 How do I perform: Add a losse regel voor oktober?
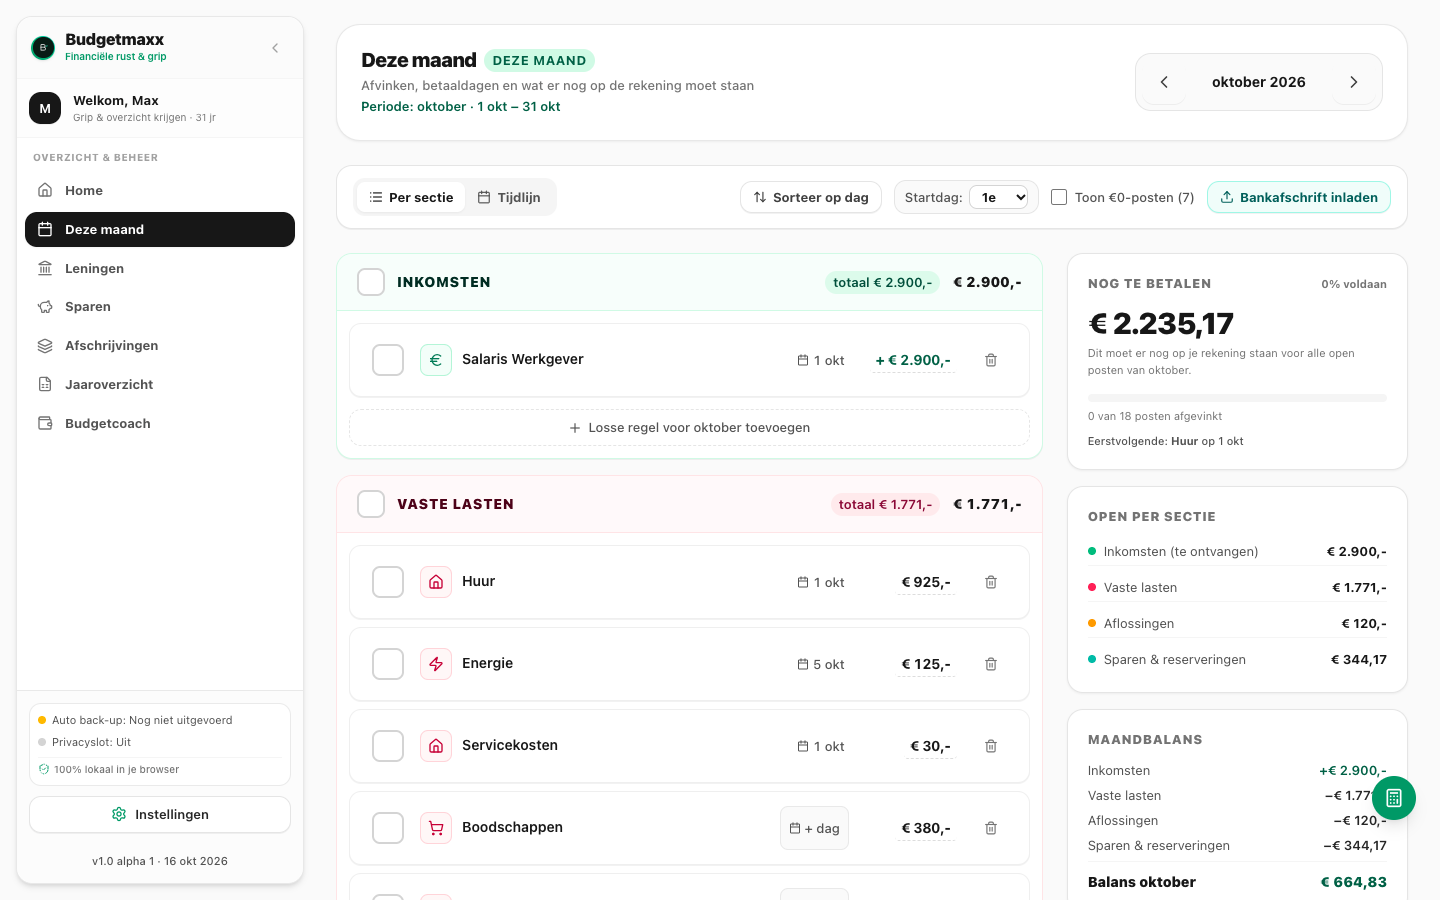click(x=689, y=427)
